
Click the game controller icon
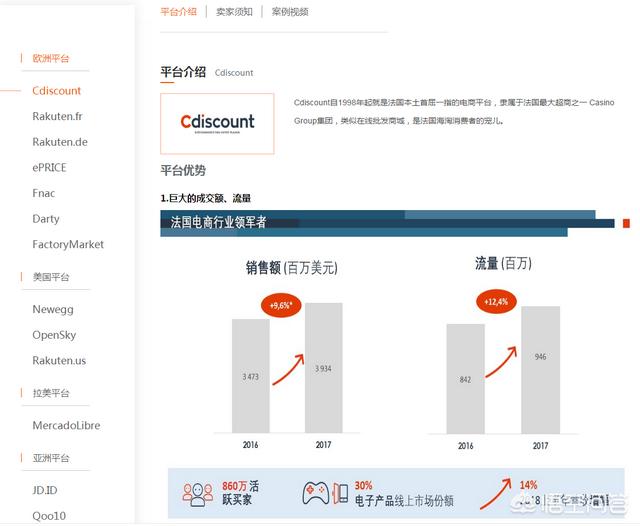pos(317,492)
